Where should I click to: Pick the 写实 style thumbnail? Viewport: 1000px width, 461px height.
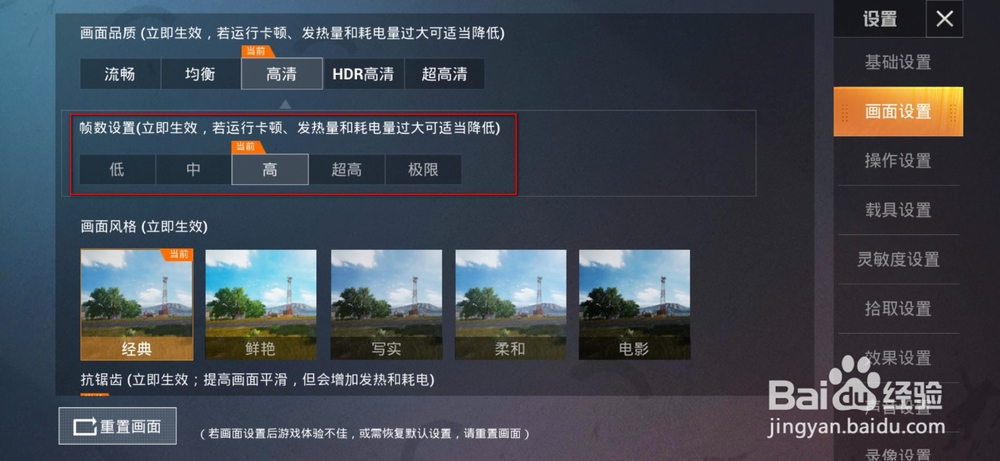tap(386, 304)
